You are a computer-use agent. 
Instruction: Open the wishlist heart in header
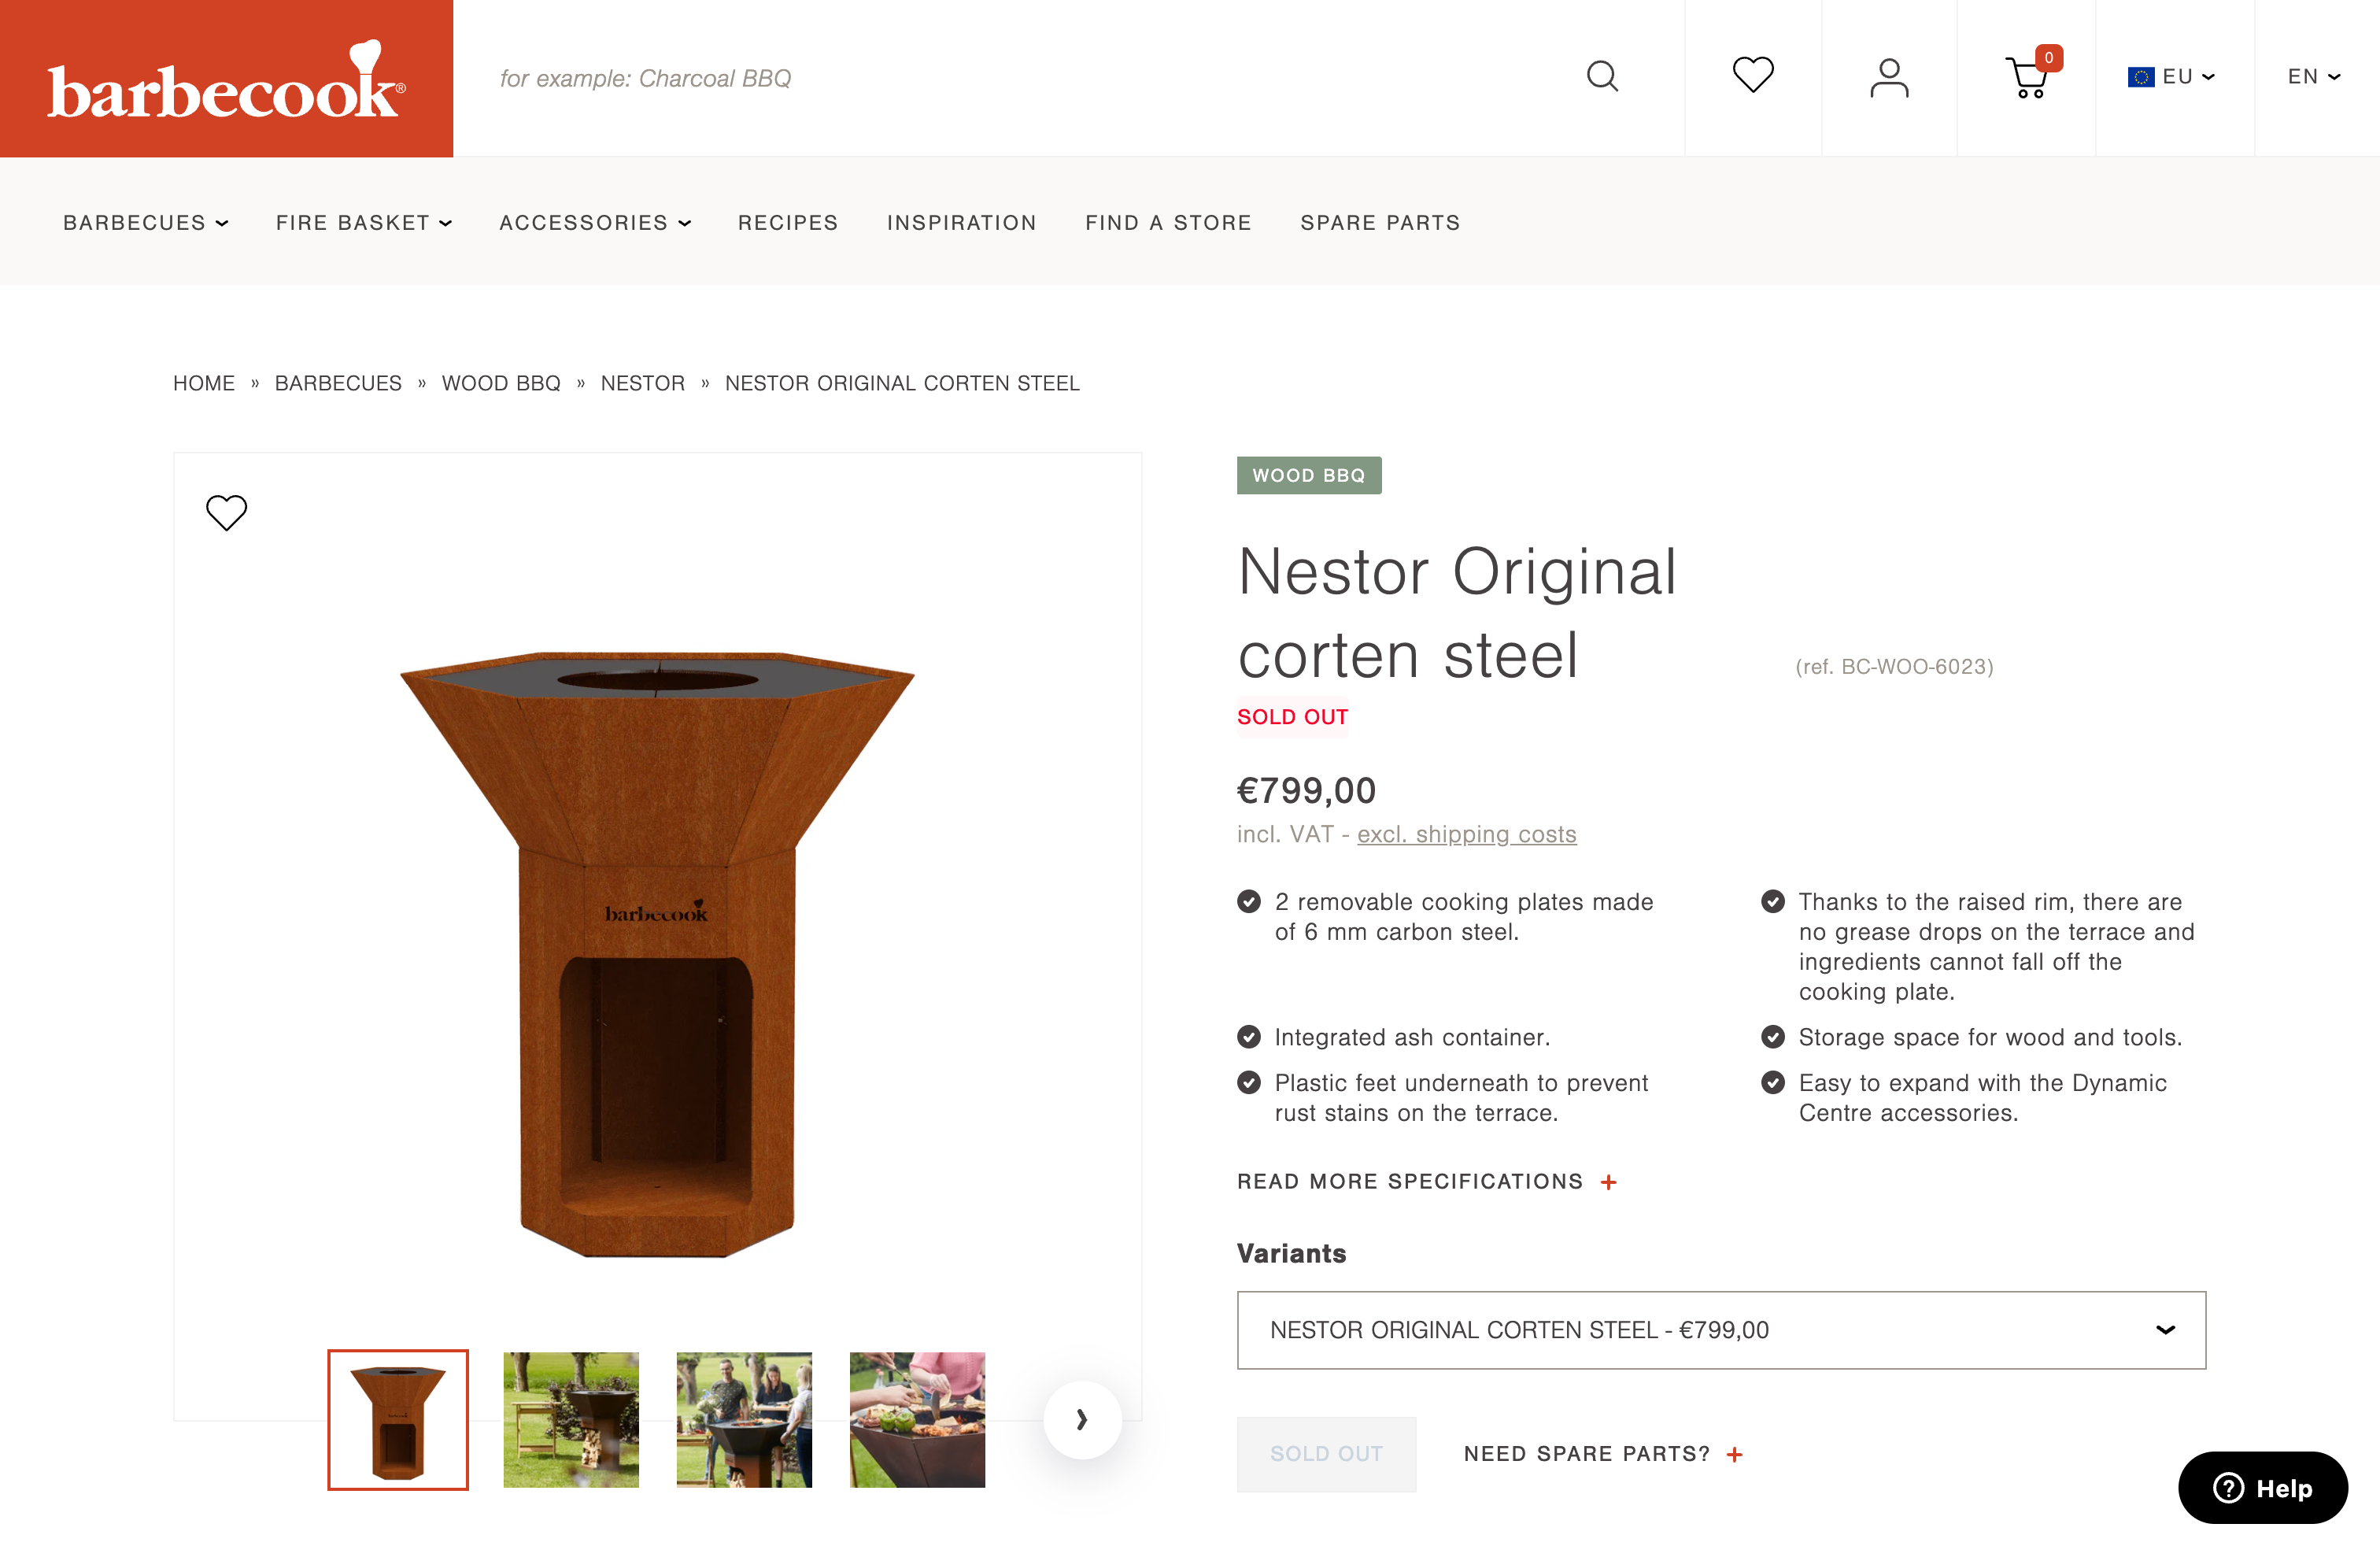(x=1752, y=75)
